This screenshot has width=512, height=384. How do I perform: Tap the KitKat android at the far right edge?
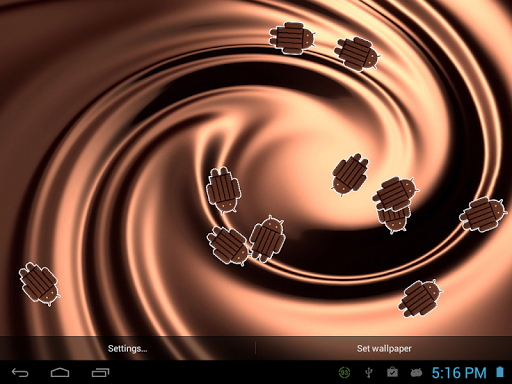pyautogui.click(x=483, y=214)
